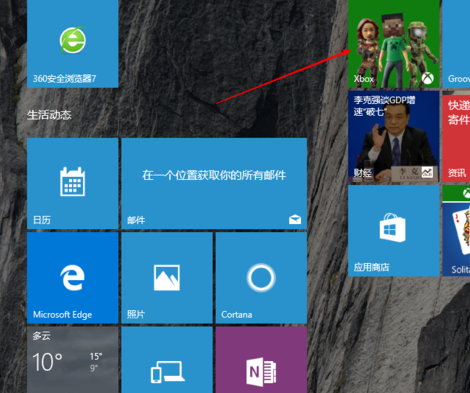The image size is (470, 393).
Task: Open the Solitaire card game tile
Action: (x=456, y=231)
